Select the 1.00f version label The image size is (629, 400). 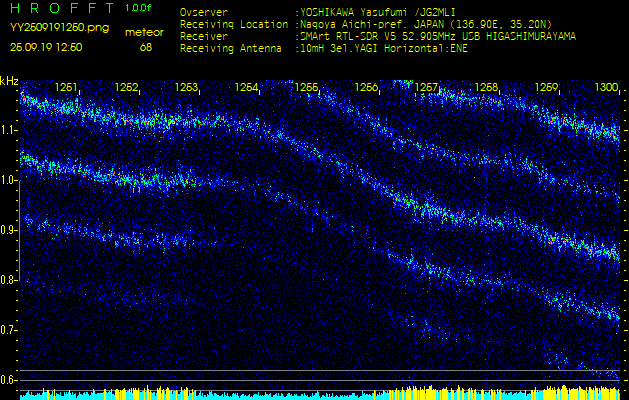(138, 9)
